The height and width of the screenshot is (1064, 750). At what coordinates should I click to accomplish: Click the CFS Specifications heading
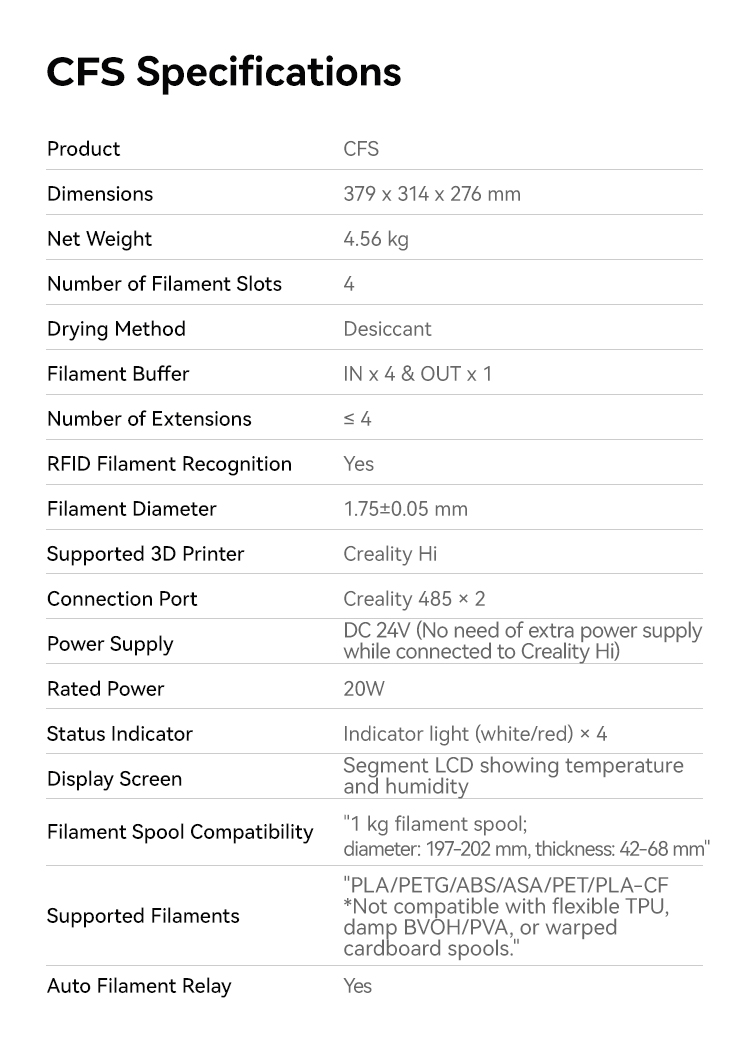tap(224, 71)
